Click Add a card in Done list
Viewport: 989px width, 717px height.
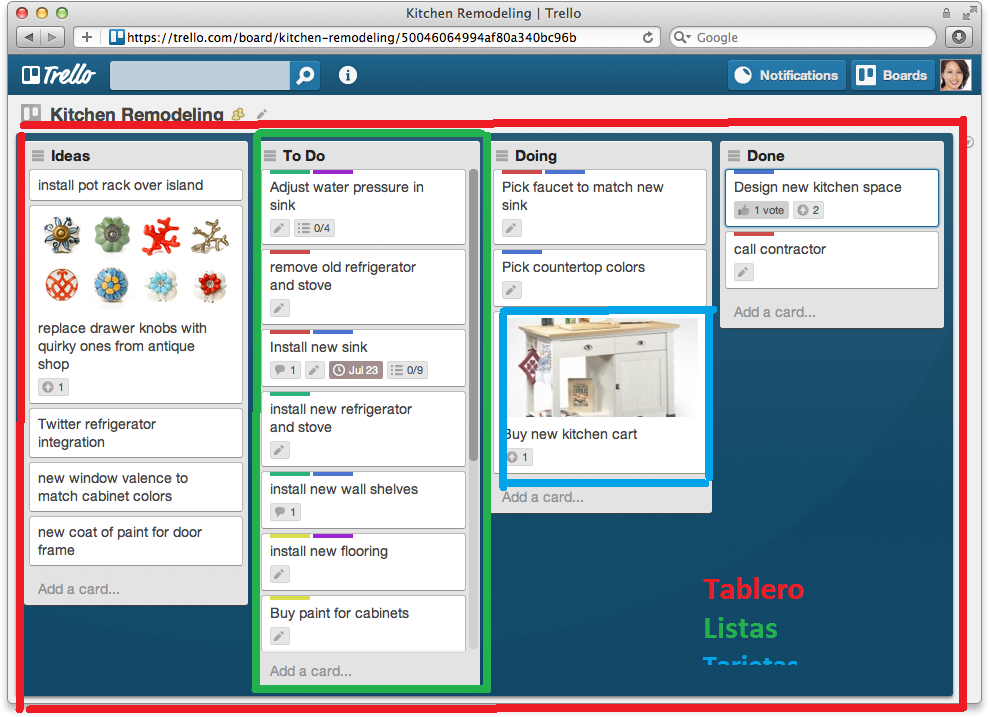click(x=775, y=312)
